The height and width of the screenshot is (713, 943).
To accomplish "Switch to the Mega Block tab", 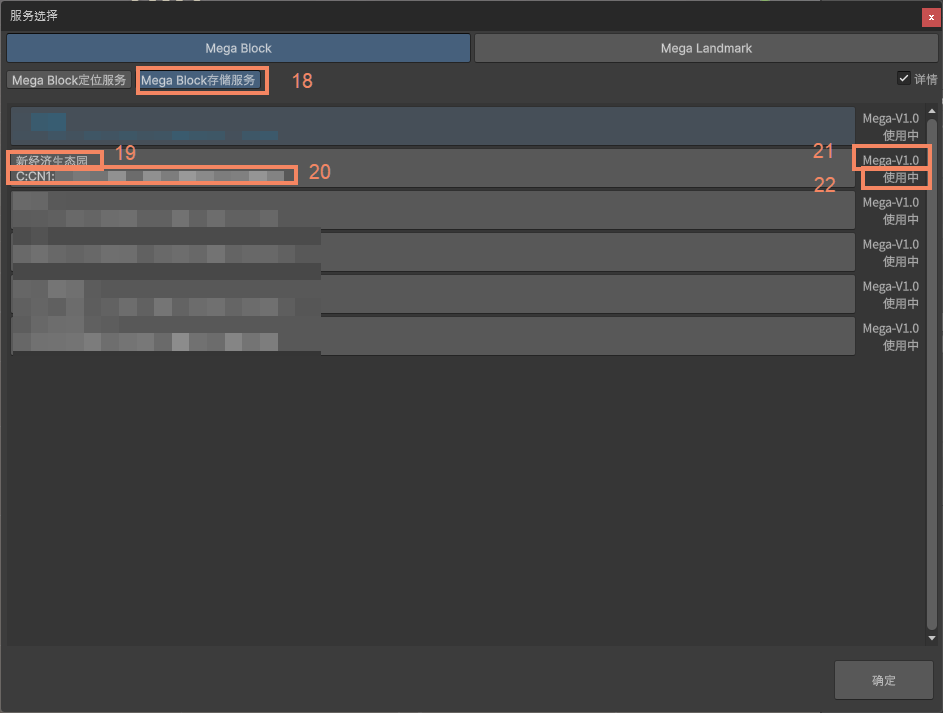I will click(238, 47).
